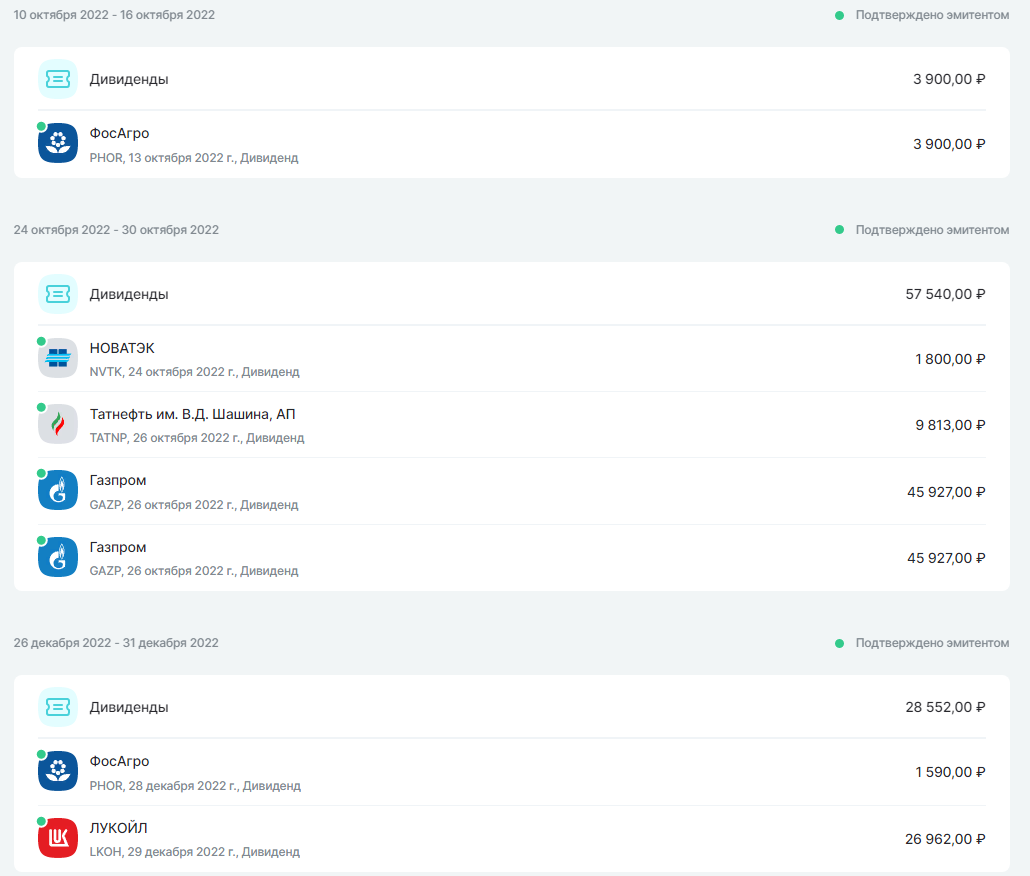Screen dimensions: 1030x876
Task: Click ФосАгро row amount 3 900,00 ₽
Action: tap(949, 144)
